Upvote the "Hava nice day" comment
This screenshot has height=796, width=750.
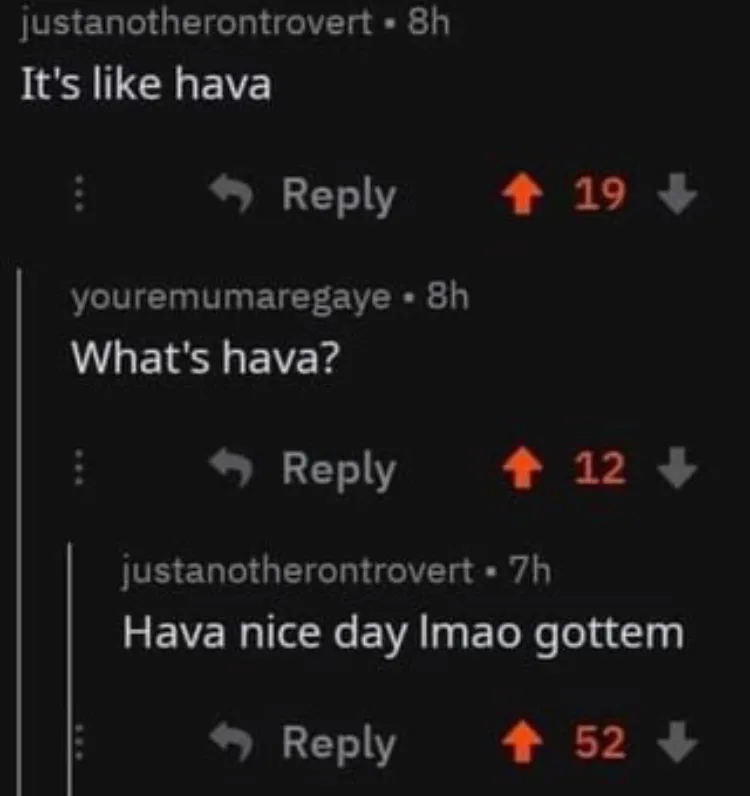point(522,742)
